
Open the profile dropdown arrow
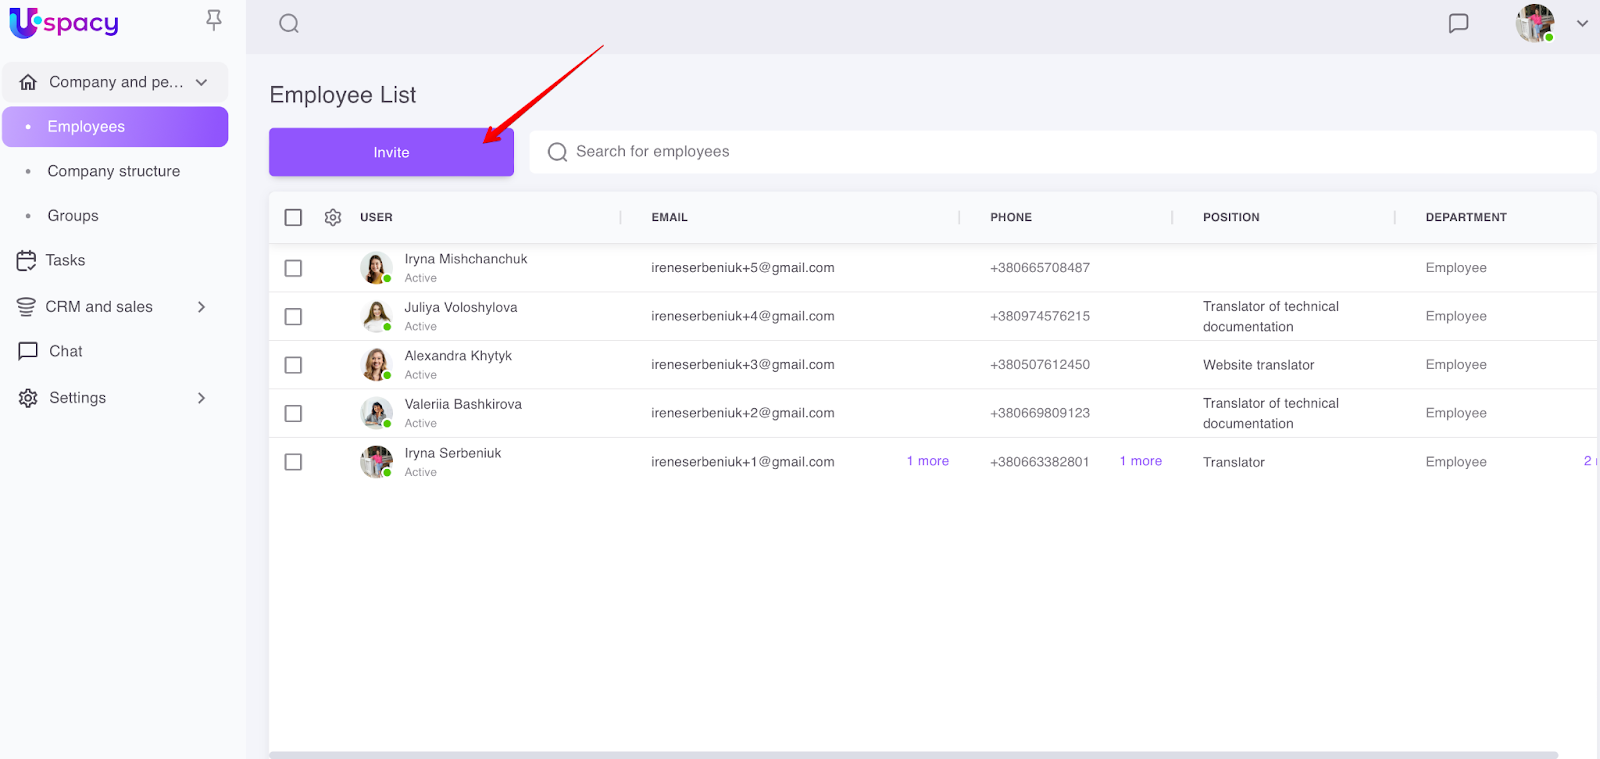(1582, 23)
